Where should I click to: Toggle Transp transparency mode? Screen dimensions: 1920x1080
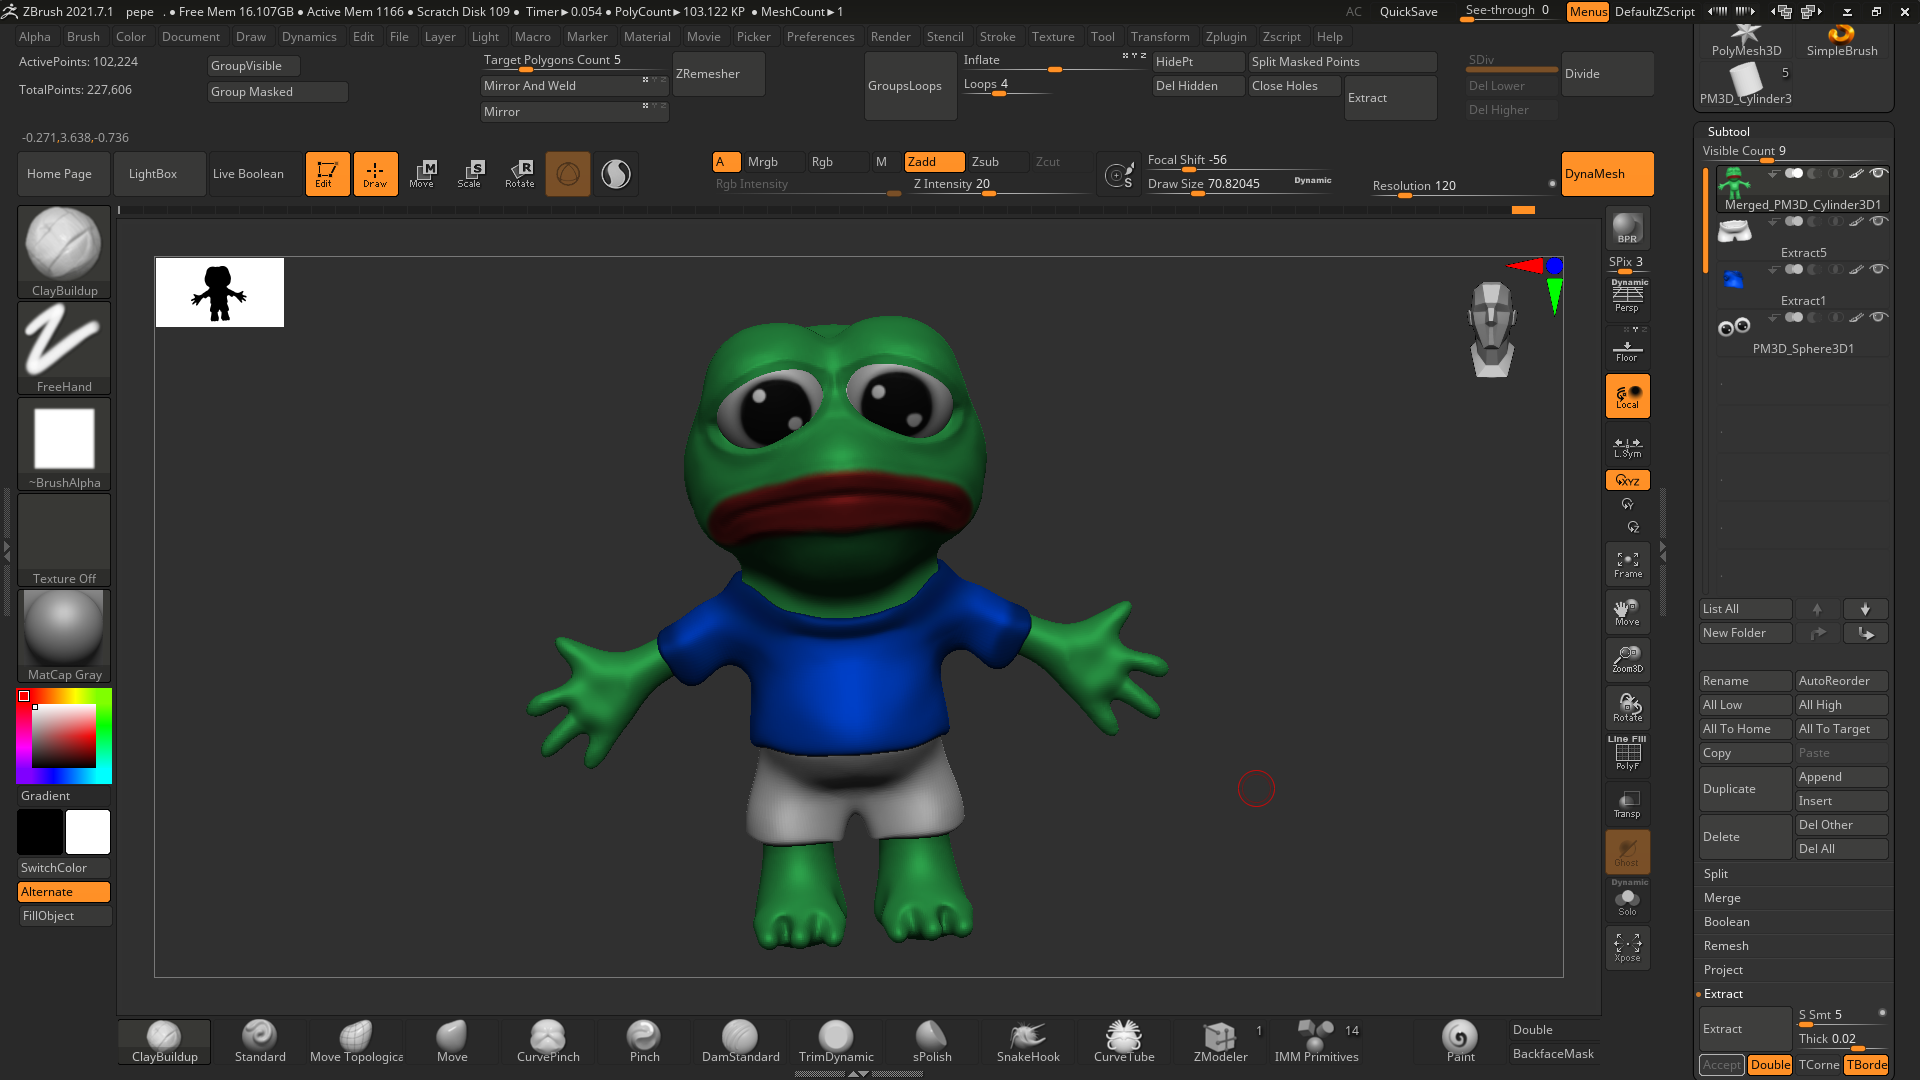coord(1627,804)
